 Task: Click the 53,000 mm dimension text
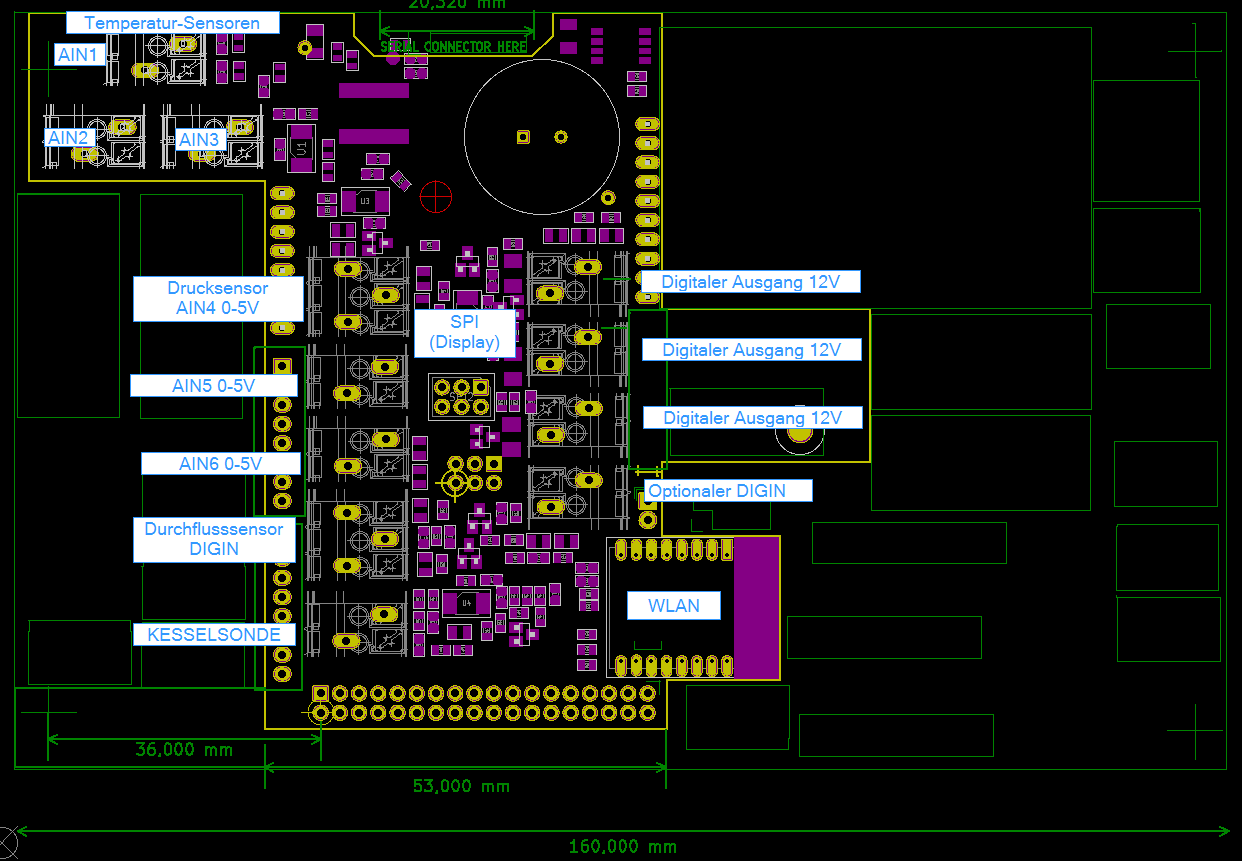[461, 786]
